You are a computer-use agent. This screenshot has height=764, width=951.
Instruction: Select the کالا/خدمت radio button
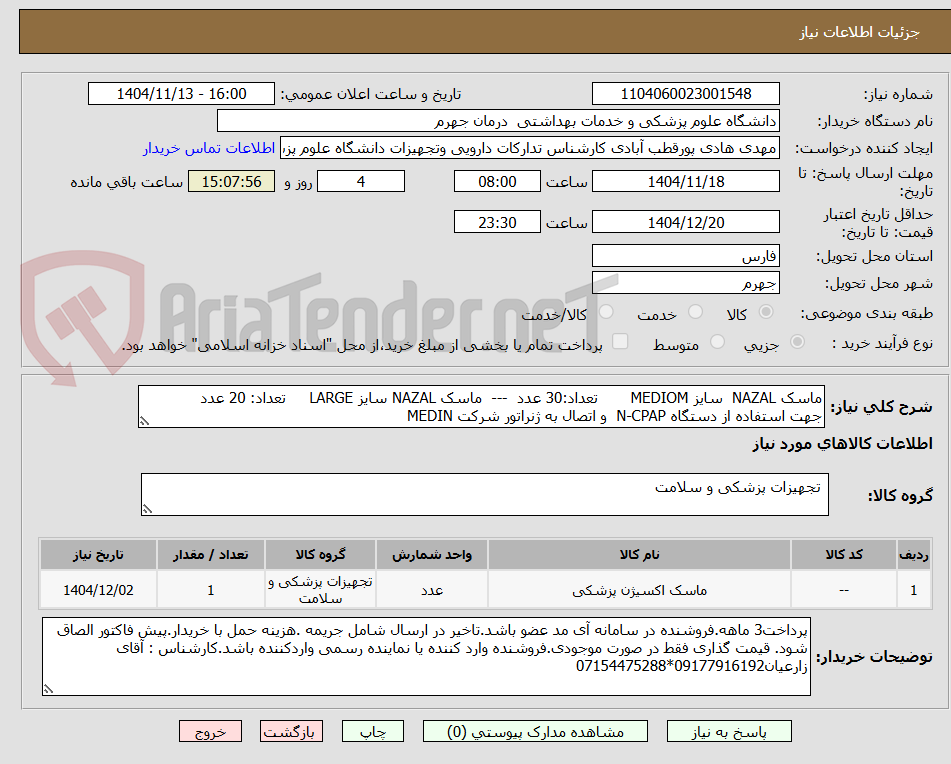click(x=606, y=312)
